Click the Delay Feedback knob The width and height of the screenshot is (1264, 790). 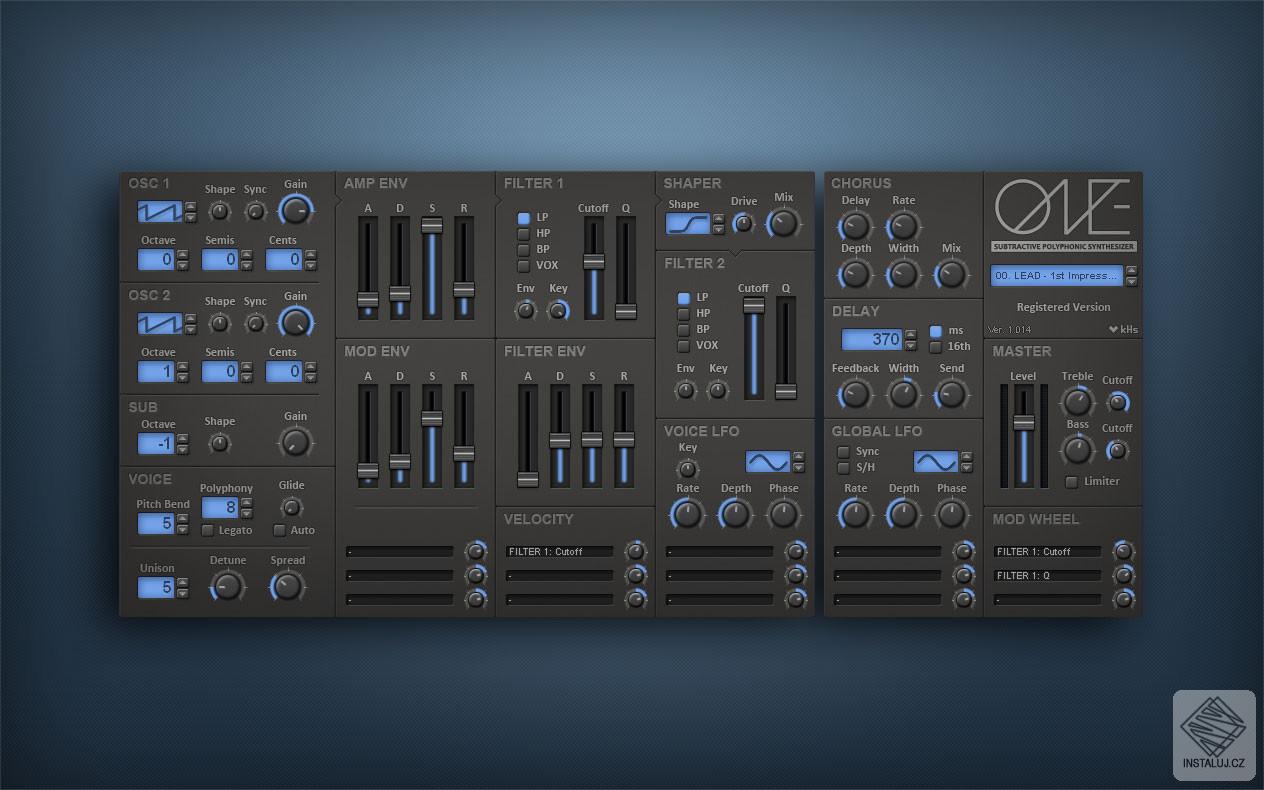855,394
